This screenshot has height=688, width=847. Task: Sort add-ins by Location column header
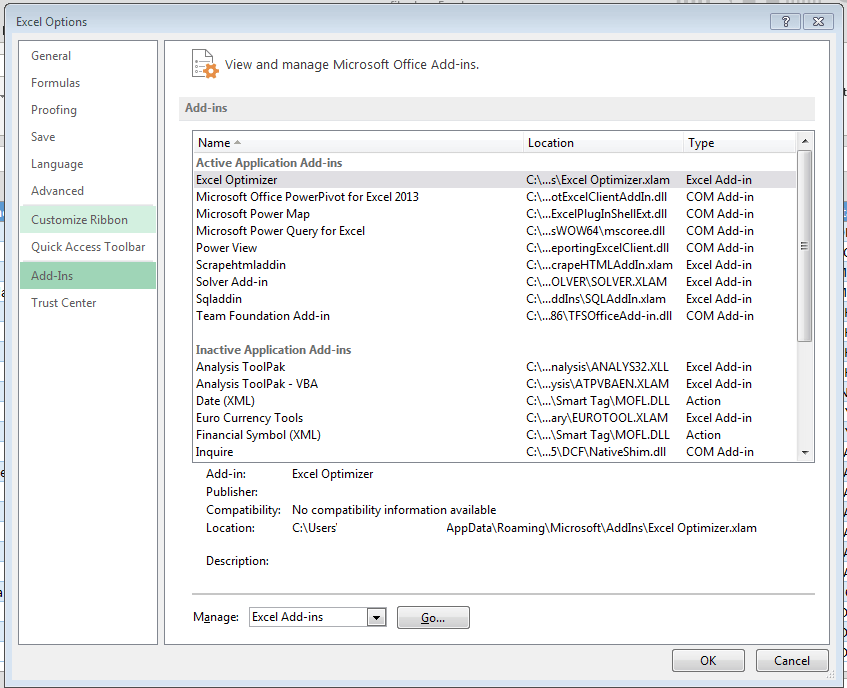click(603, 143)
